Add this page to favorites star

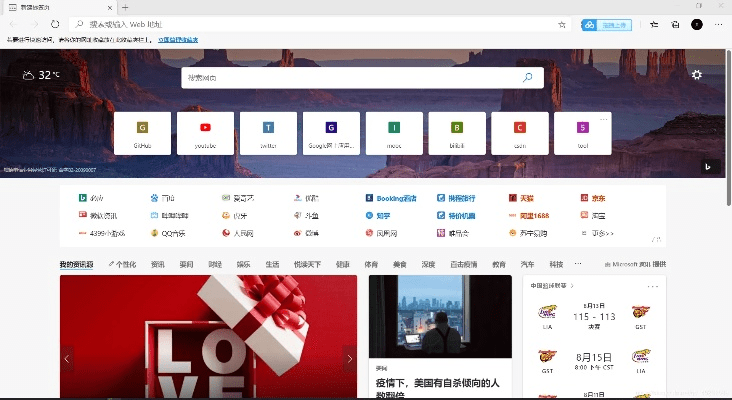point(562,24)
